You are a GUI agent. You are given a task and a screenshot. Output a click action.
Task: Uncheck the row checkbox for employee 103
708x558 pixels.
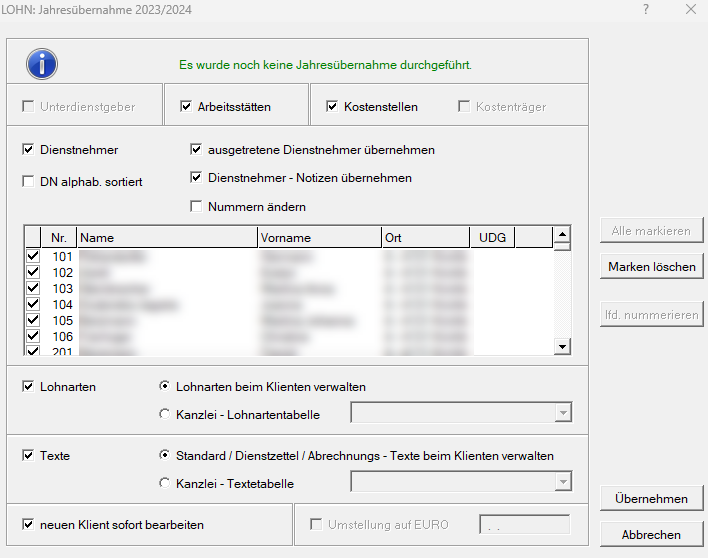33,288
